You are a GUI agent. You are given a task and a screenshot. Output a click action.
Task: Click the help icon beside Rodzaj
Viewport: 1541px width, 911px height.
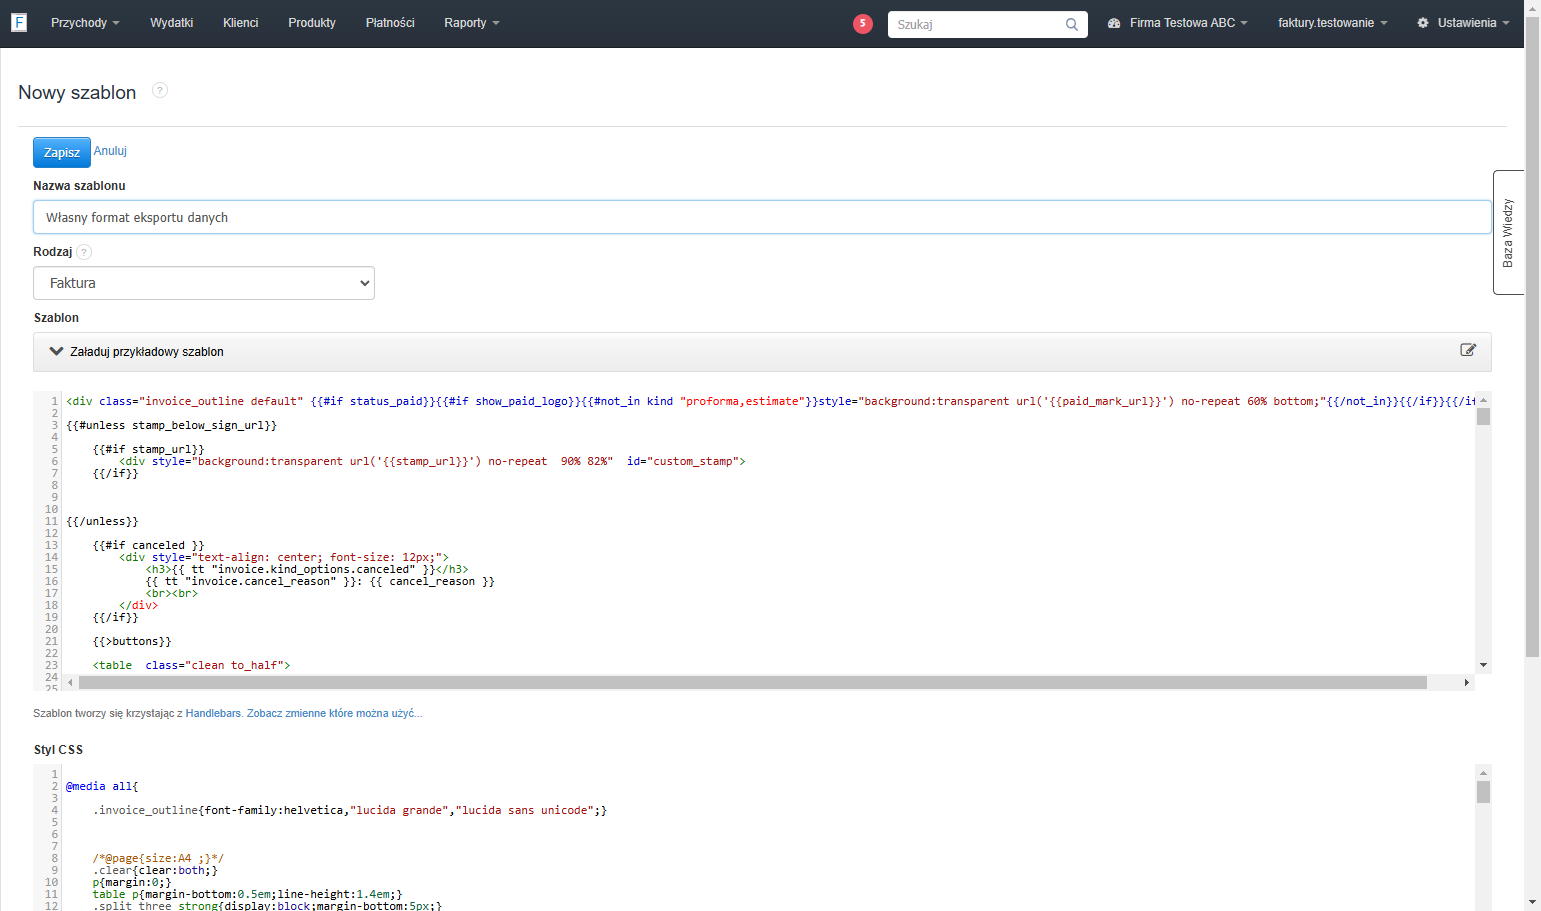click(84, 252)
